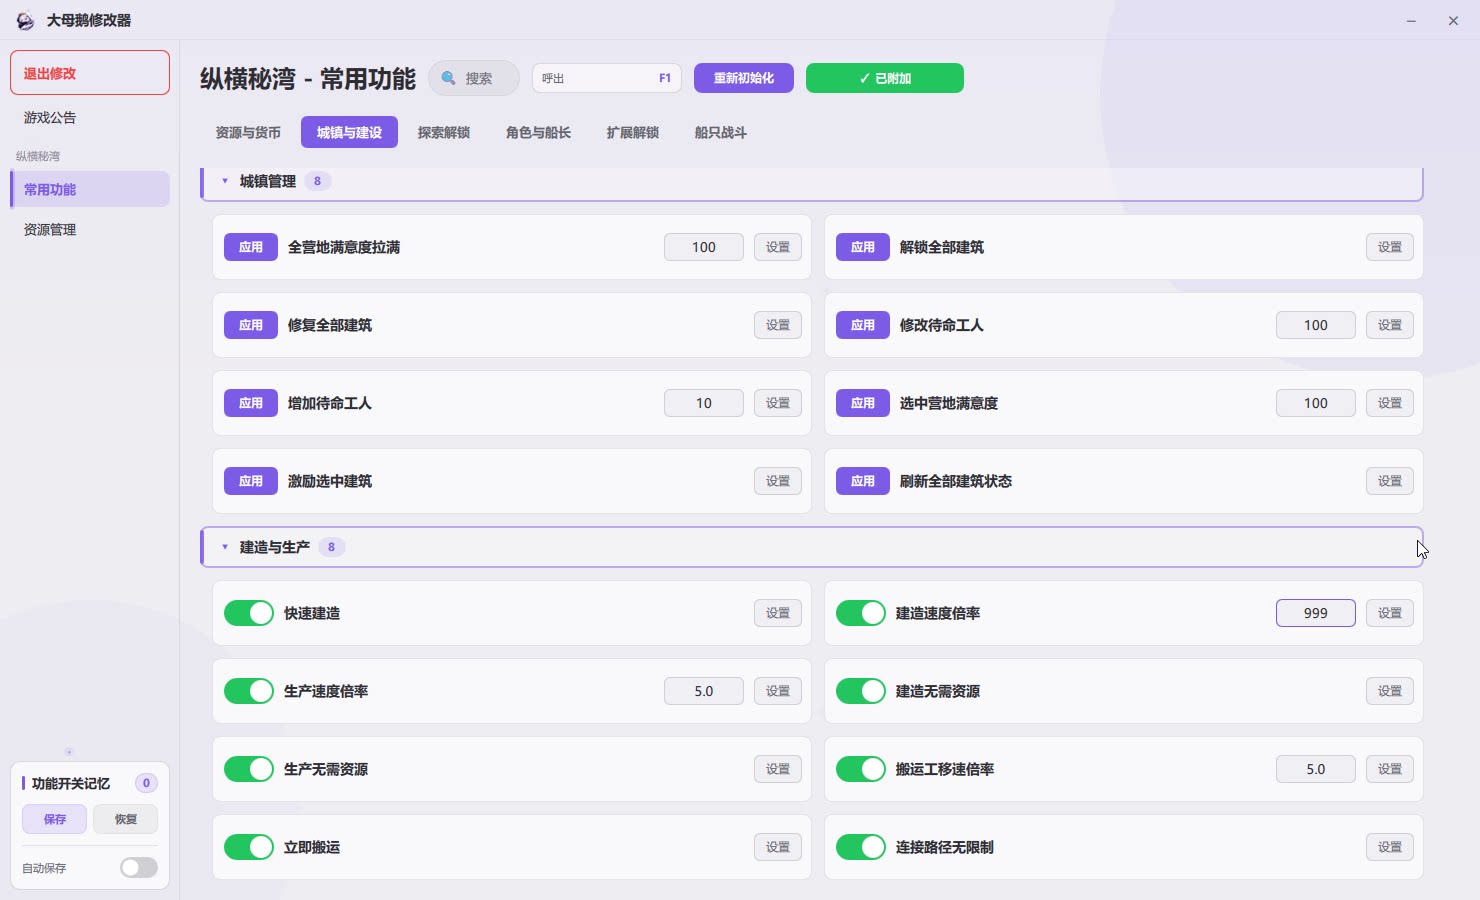The height and width of the screenshot is (900, 1480).
Task: Click the 搜索 search field
Action: [x=474, y=78]
